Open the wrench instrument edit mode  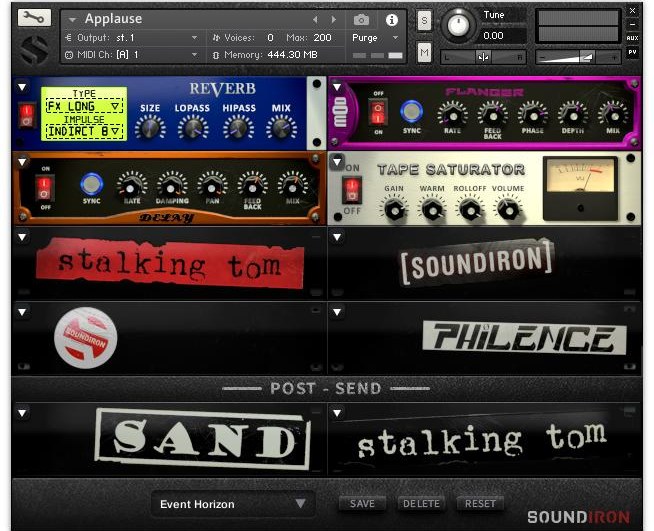click(x=34, y=18)
